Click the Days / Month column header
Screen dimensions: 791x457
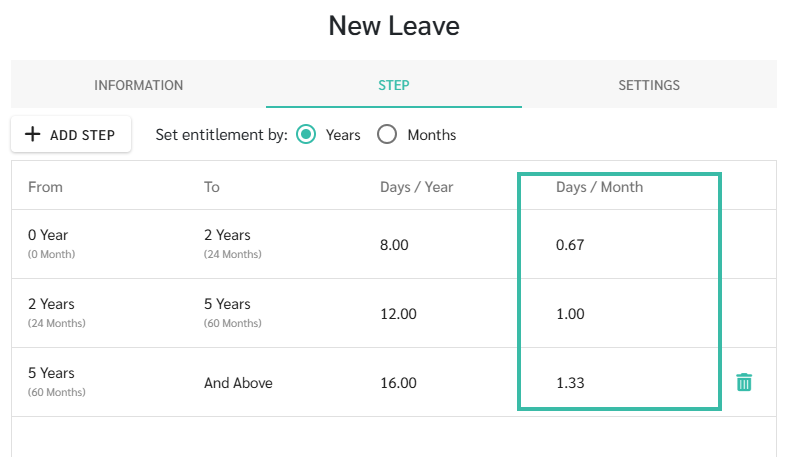[599, 187]
